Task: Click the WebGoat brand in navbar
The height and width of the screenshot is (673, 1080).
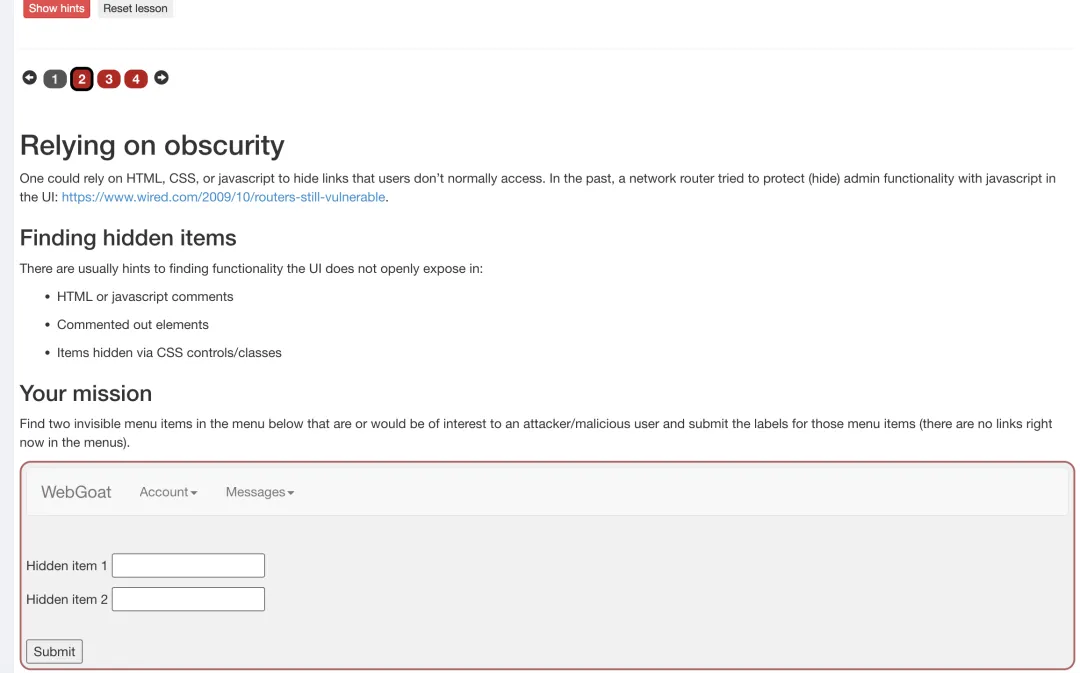Action: [x=76, y=492]
